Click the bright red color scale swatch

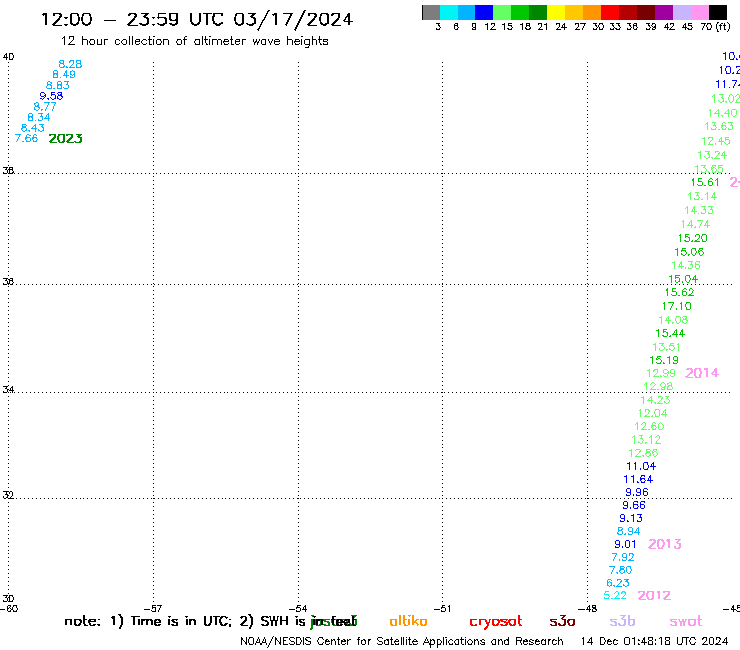tap(610, 12)
